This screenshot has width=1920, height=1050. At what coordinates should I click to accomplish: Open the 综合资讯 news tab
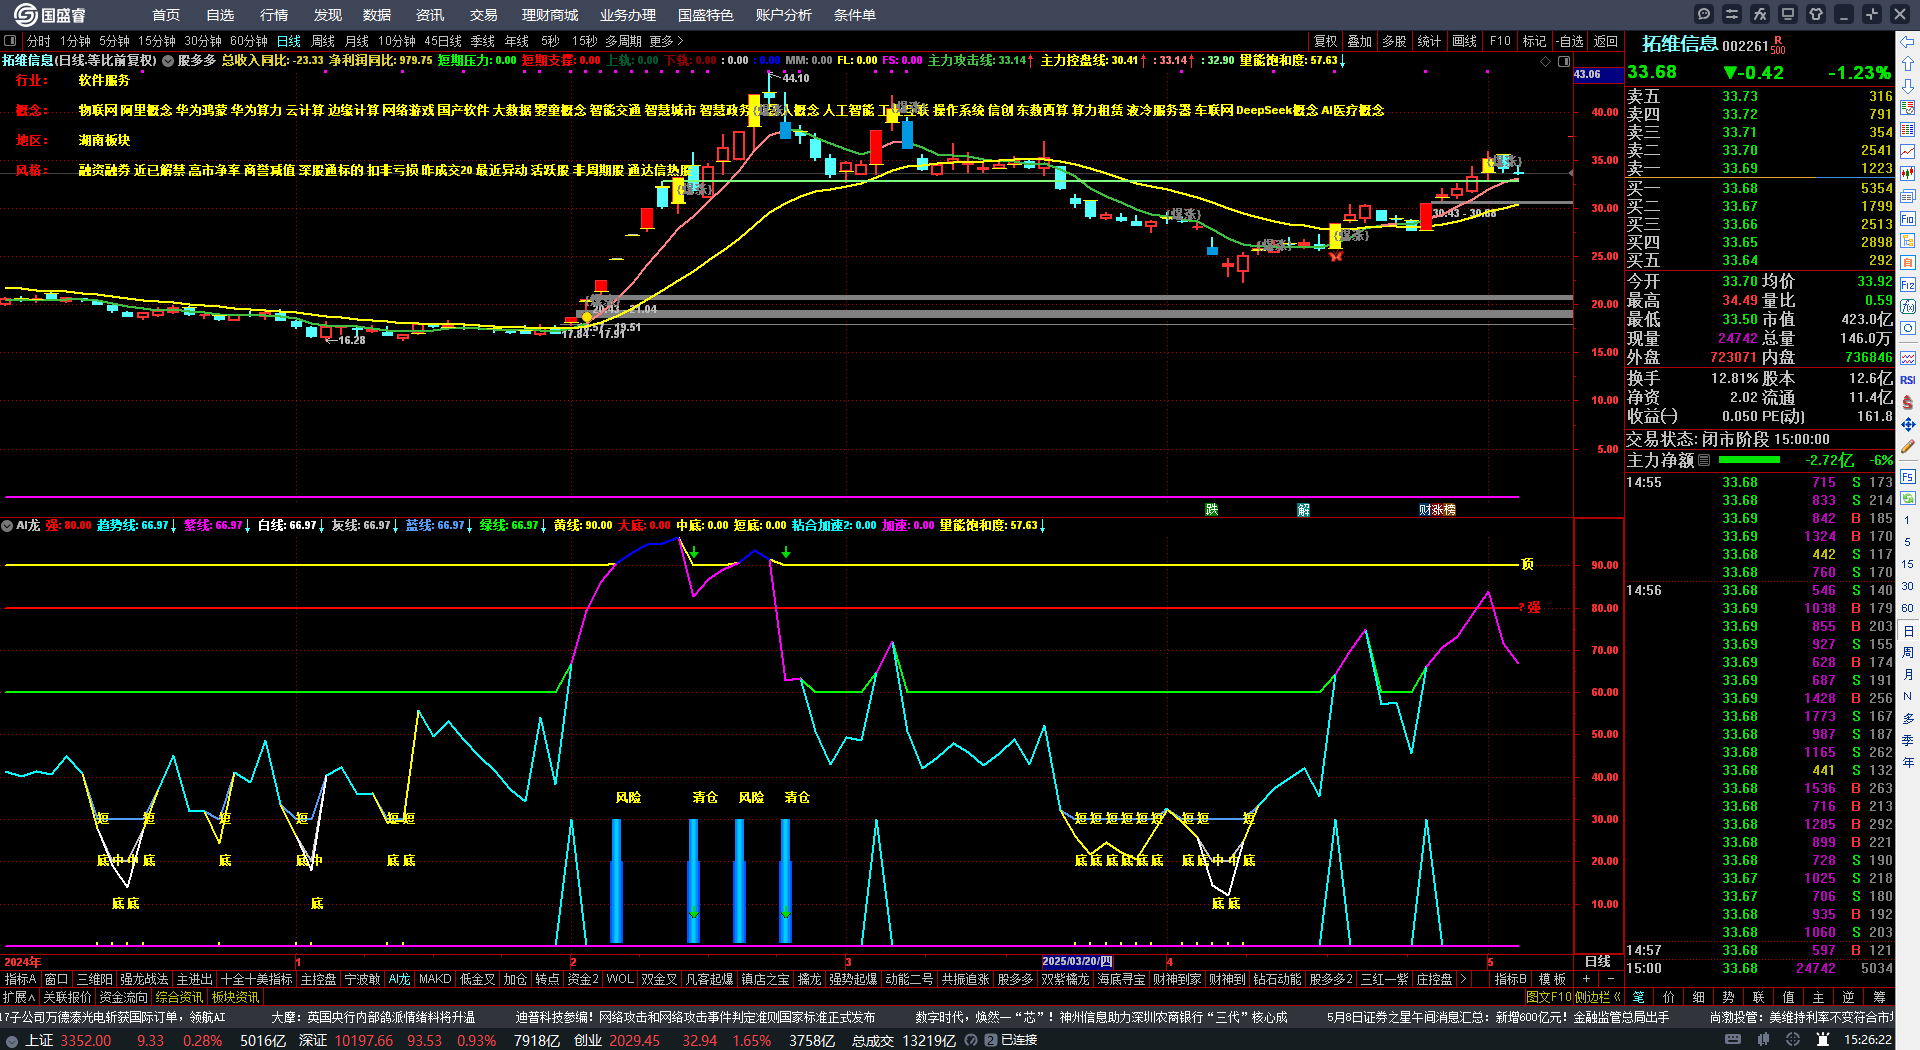pos(179,997)
